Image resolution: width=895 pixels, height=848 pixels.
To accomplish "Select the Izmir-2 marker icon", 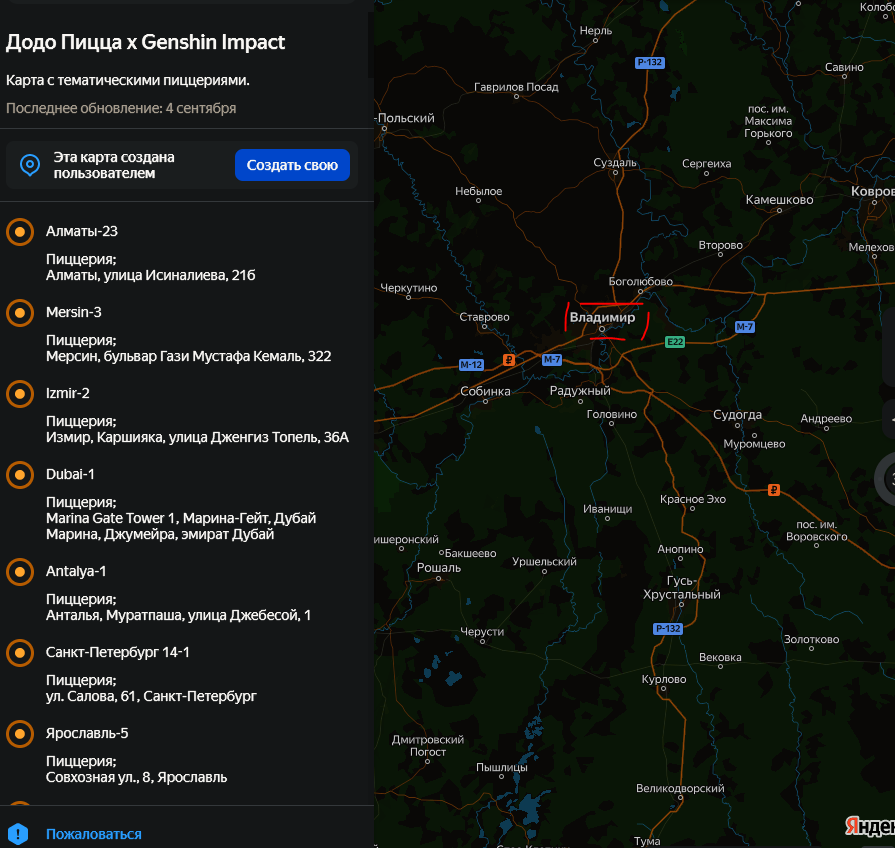I will click(20, 394).
